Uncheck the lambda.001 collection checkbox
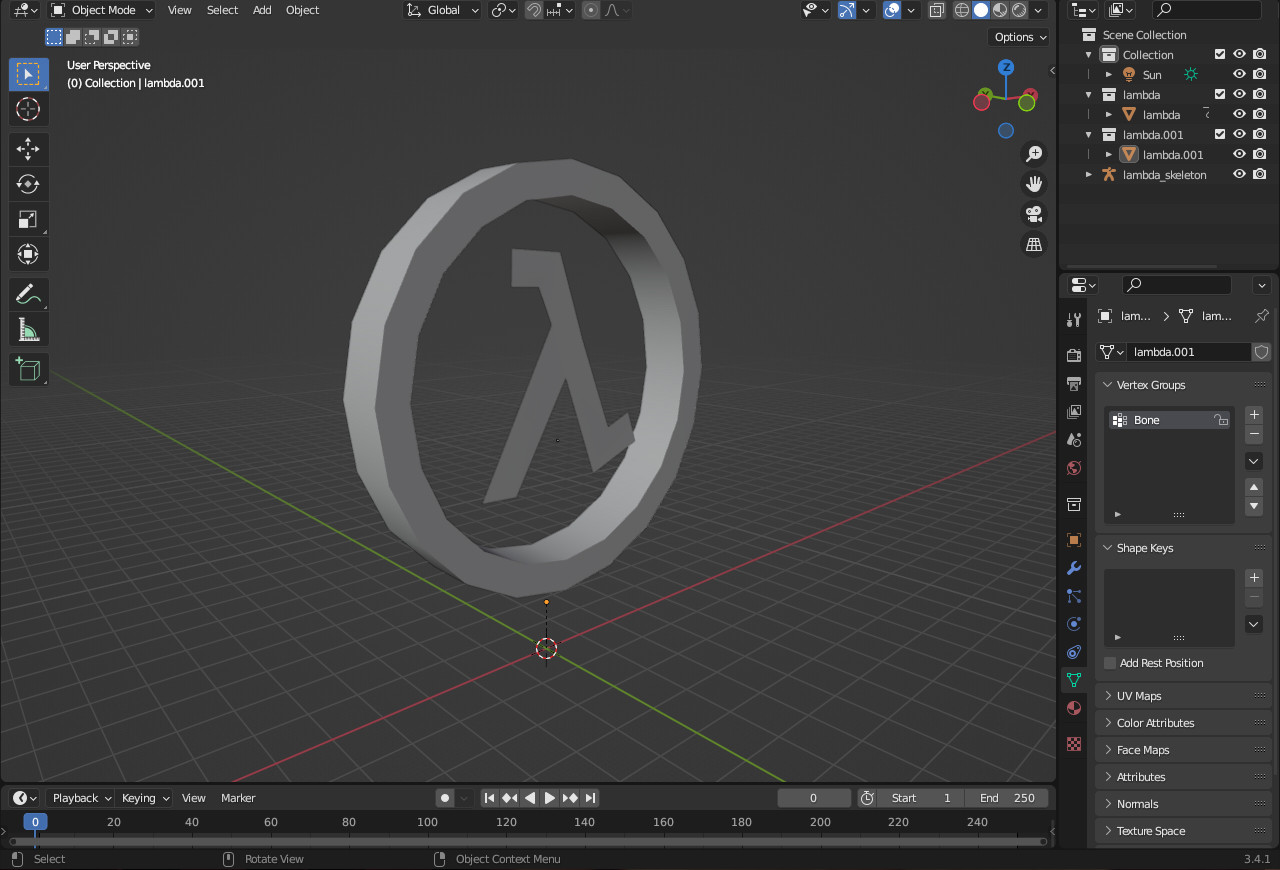This screenshot has width=1280, height=870. [x=1219, y=134]
